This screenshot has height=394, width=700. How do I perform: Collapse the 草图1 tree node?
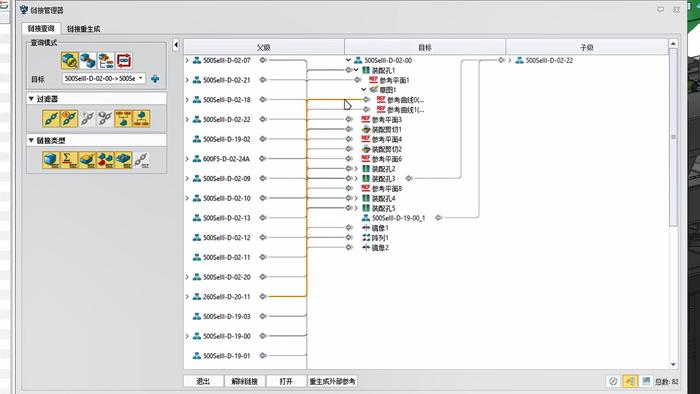(364, 90)
